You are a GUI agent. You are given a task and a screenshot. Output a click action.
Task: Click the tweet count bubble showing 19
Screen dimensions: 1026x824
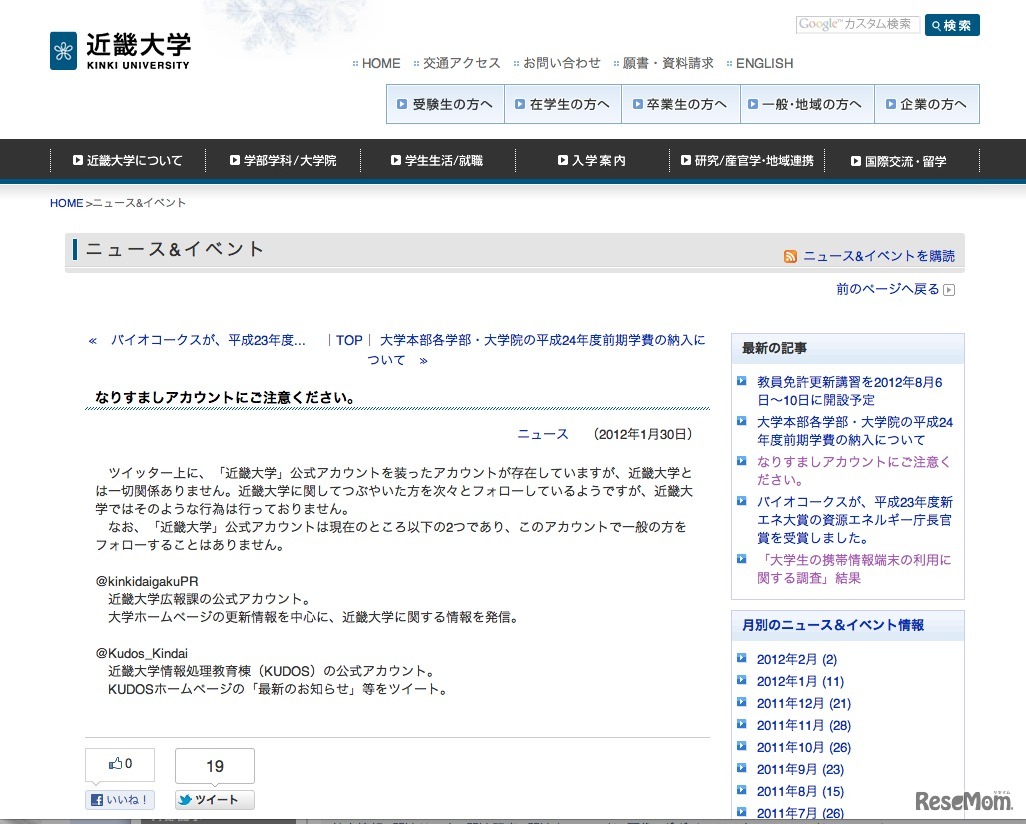click(x=214, y=766)
